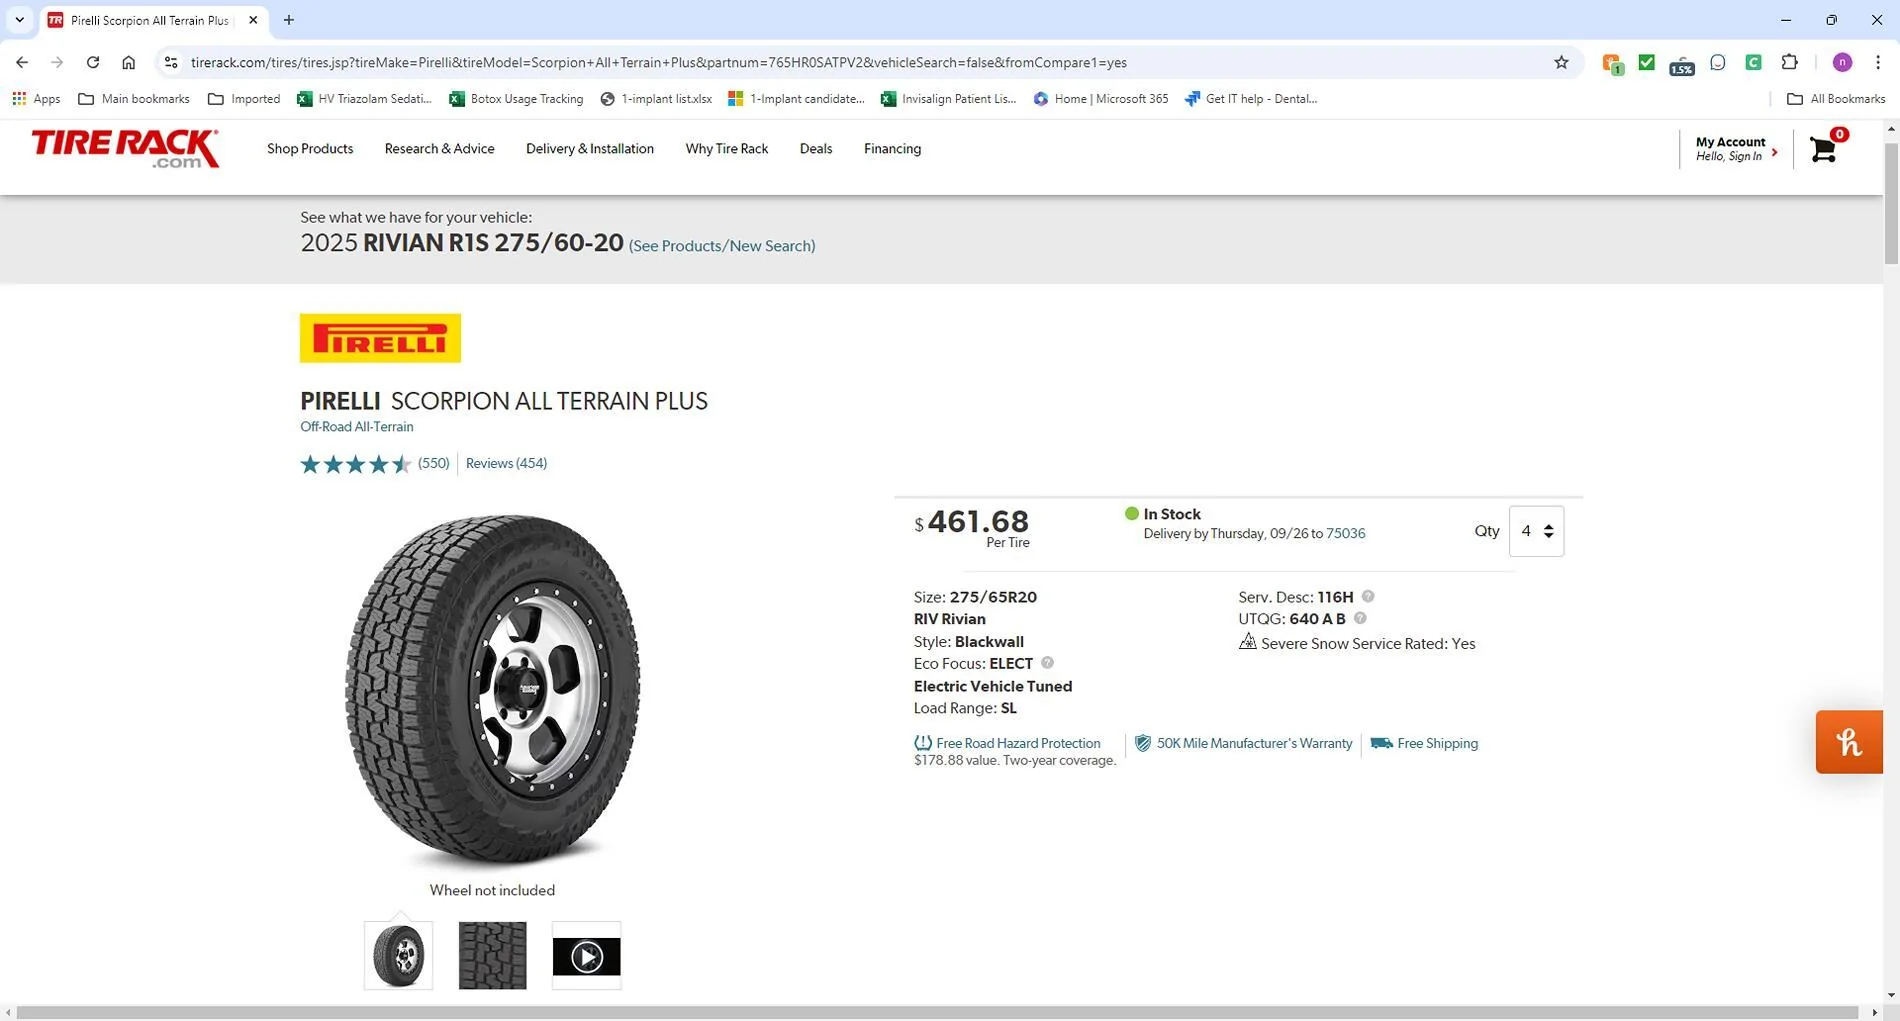Open Why Tire Rack menu

[727, 149]
